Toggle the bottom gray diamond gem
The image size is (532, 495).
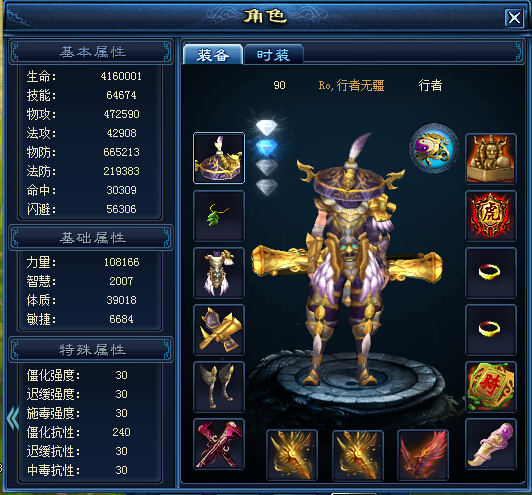click(266, 187)
